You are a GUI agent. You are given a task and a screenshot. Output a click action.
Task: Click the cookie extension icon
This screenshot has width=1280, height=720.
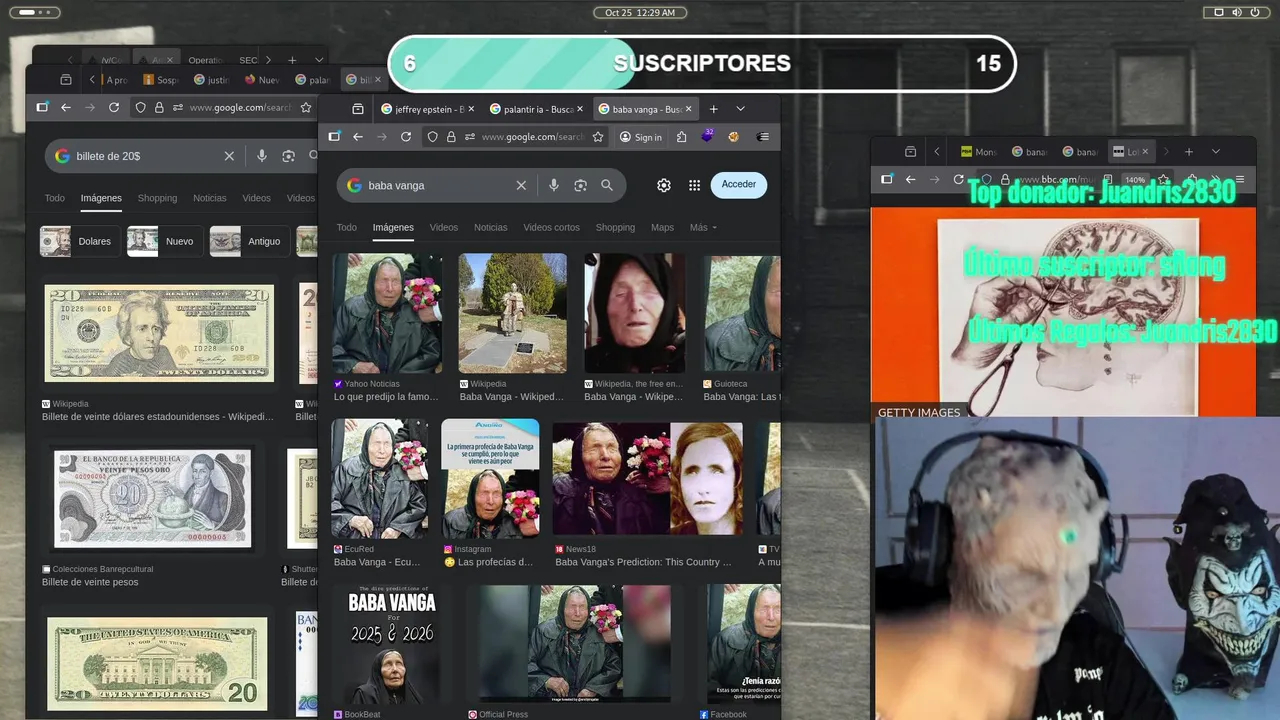tap(733, 137)
